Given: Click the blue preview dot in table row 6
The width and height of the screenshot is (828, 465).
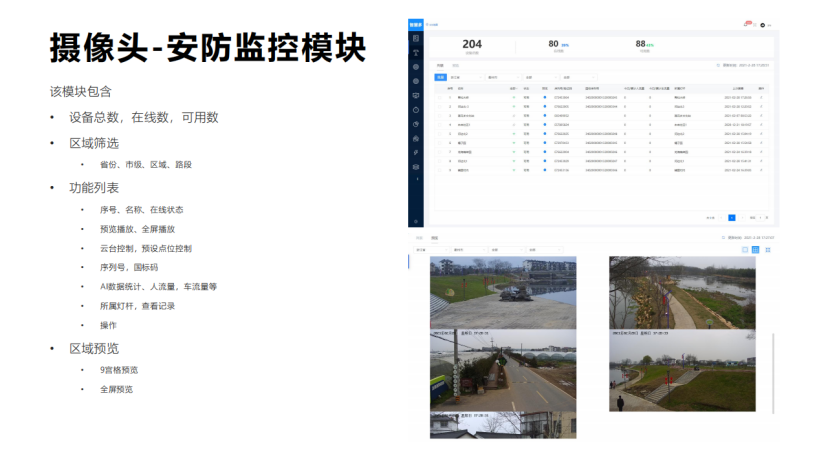Looking at the screenshot, I should [544, 143].
